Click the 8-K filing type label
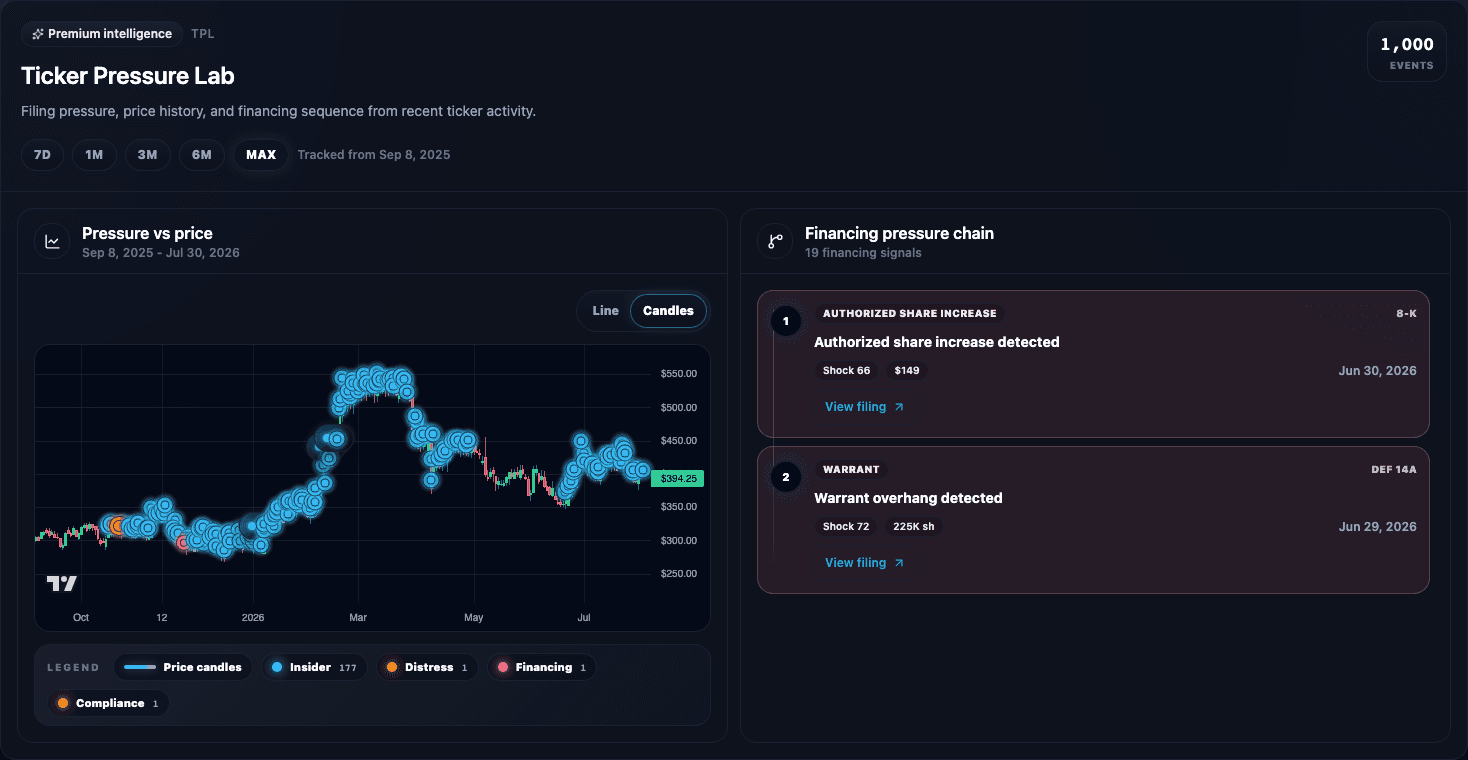The image size is (1468, 760). [x=1406, y=314]
